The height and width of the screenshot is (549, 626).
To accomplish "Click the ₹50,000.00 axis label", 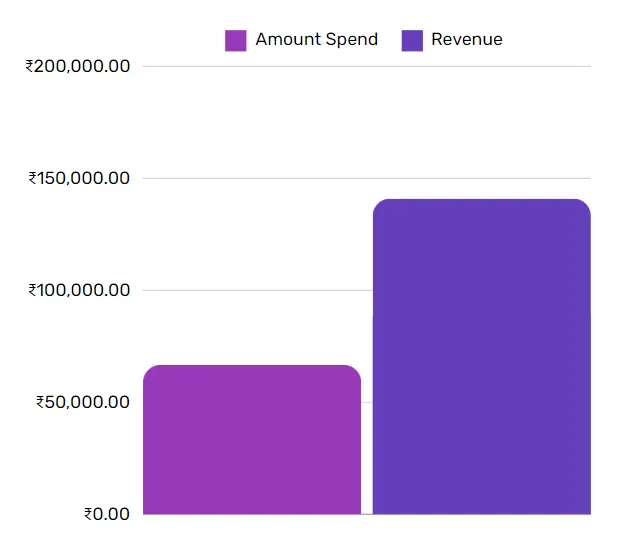I will point(82,403).
